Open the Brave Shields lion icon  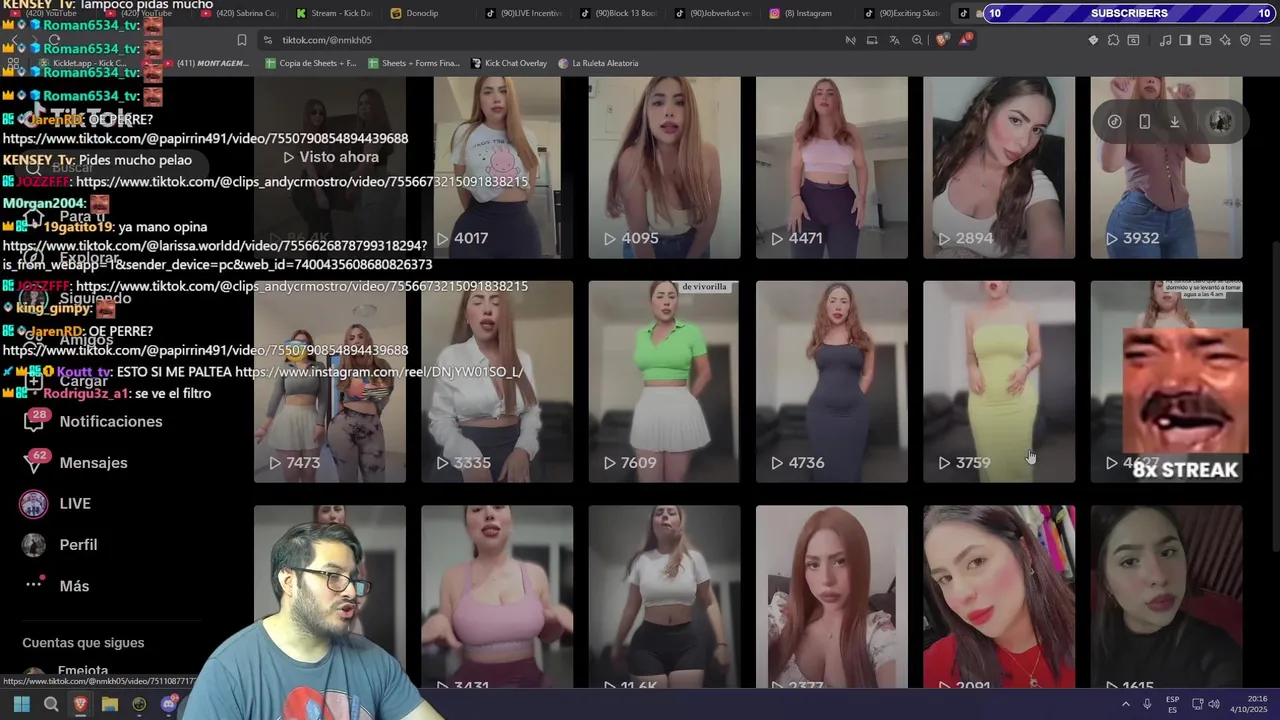coord(942,40)
